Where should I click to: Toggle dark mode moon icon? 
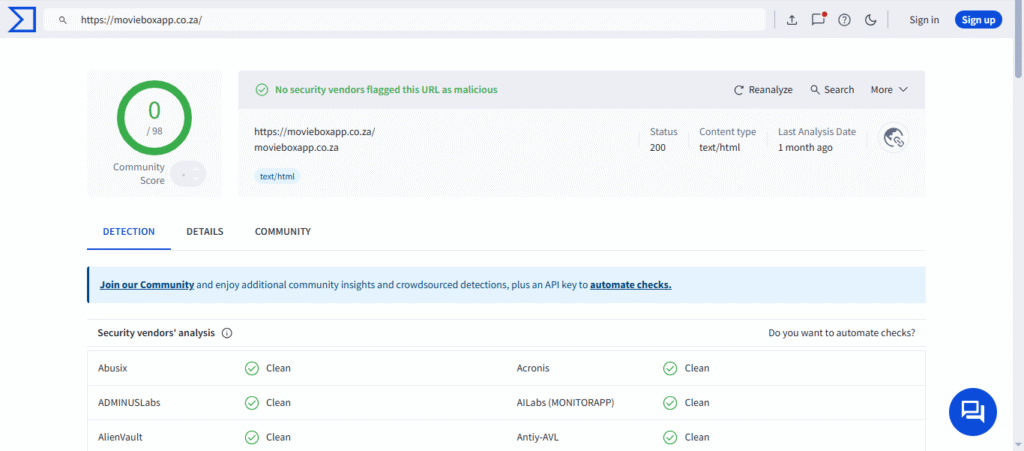[x=870, y=20]
